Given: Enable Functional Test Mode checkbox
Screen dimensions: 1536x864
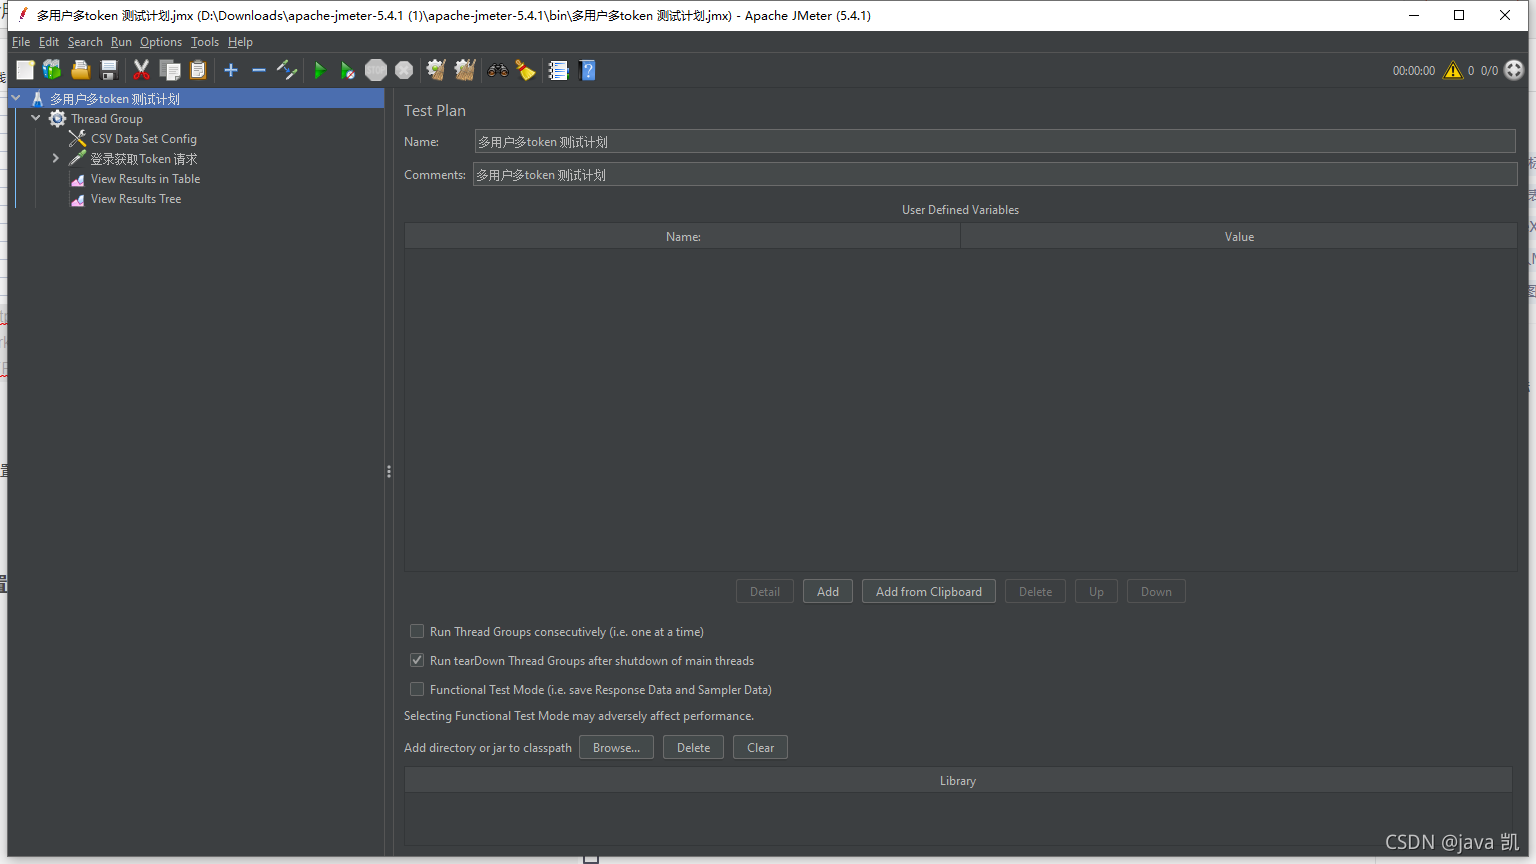Looking at the screenshot, I should point(417,689).
